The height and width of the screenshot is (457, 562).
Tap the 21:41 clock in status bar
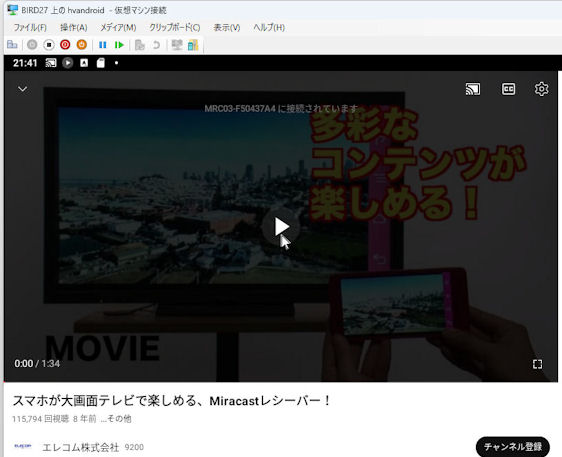(x=25, y=63)
